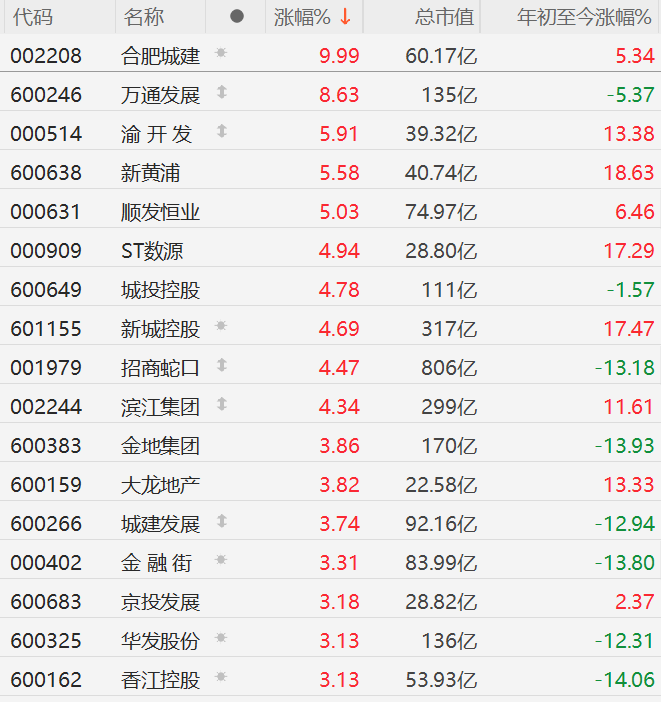The image size is (661, 702).
Task: Open the stock name 金融街
Action: coord(156,562)
